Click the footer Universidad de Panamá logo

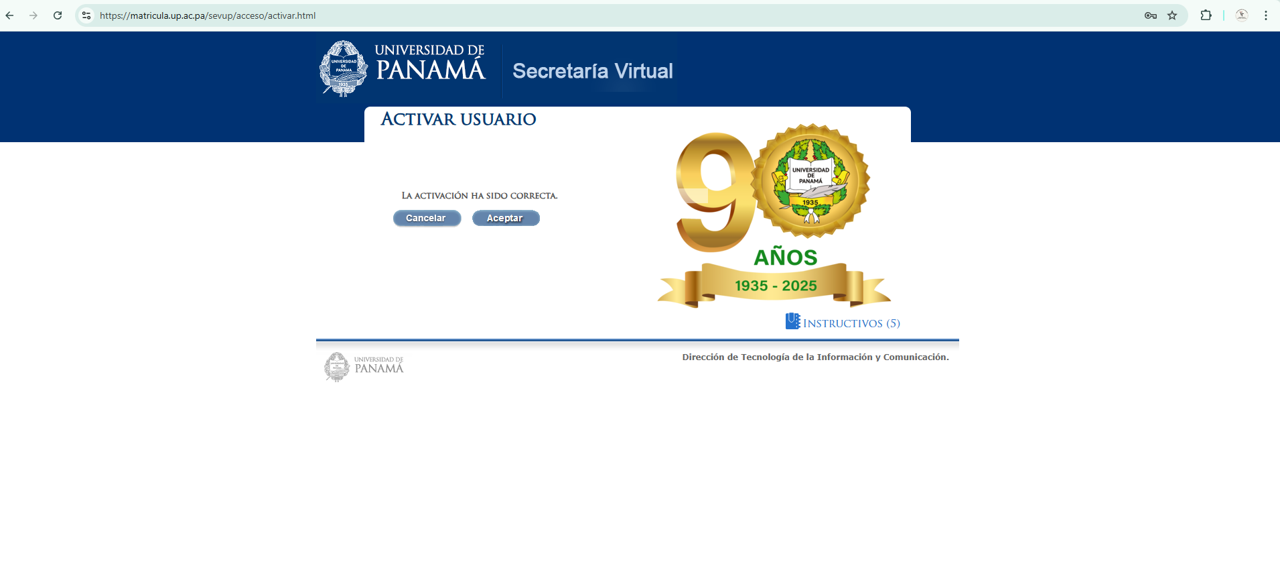[364, 366]
